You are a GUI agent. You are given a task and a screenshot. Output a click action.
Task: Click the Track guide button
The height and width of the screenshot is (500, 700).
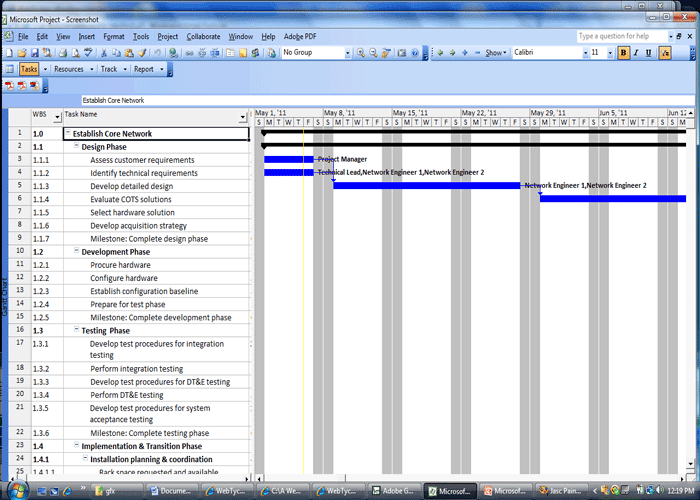[x=108, y=69]
